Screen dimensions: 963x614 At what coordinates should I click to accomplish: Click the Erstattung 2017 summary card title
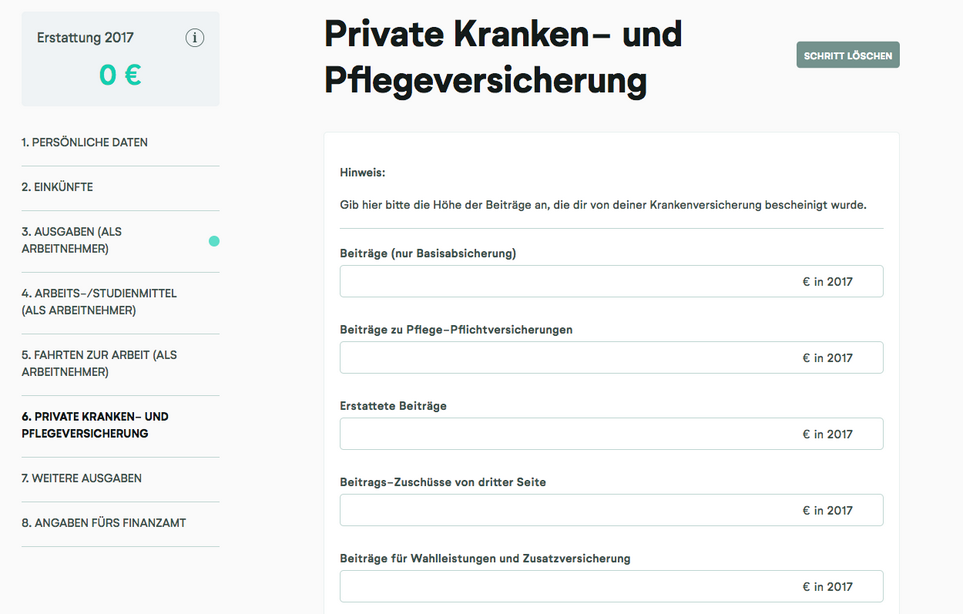[x=85, y=38]
